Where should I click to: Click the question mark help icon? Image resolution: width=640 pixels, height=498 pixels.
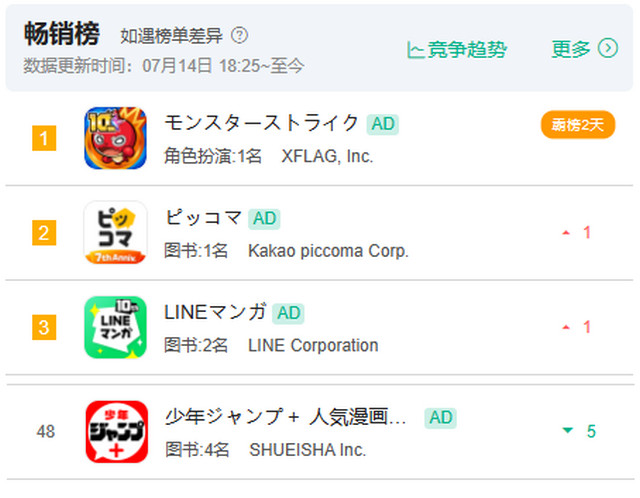[240, 36]
